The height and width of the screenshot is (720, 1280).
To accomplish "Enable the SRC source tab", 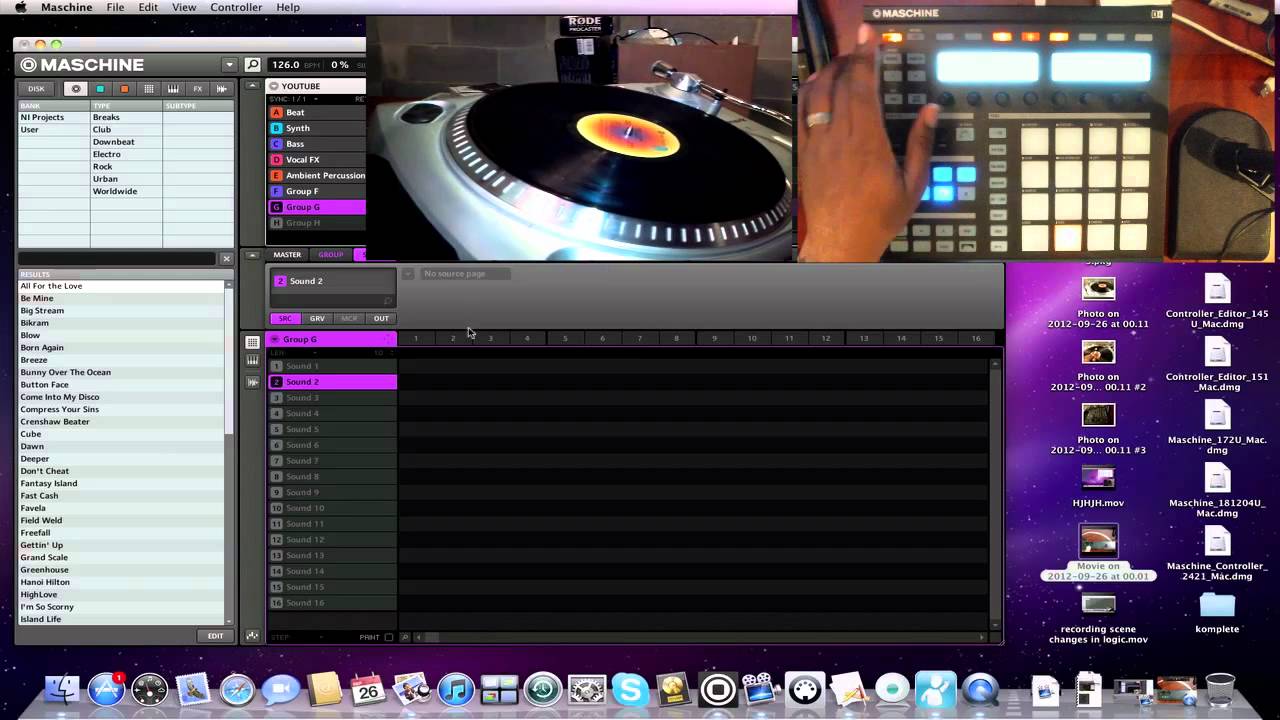I will pyautogui.click(x=285, y=318).
